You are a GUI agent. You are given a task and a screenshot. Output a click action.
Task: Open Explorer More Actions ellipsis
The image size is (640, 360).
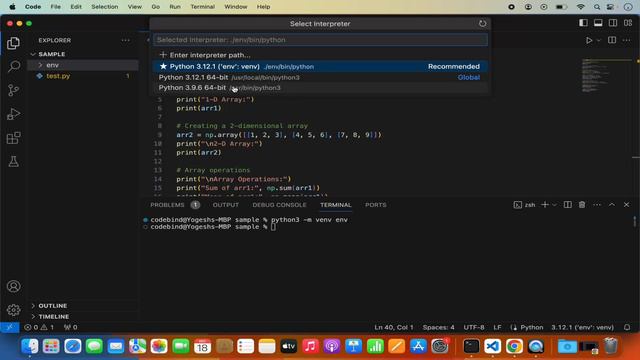[125, 40]
